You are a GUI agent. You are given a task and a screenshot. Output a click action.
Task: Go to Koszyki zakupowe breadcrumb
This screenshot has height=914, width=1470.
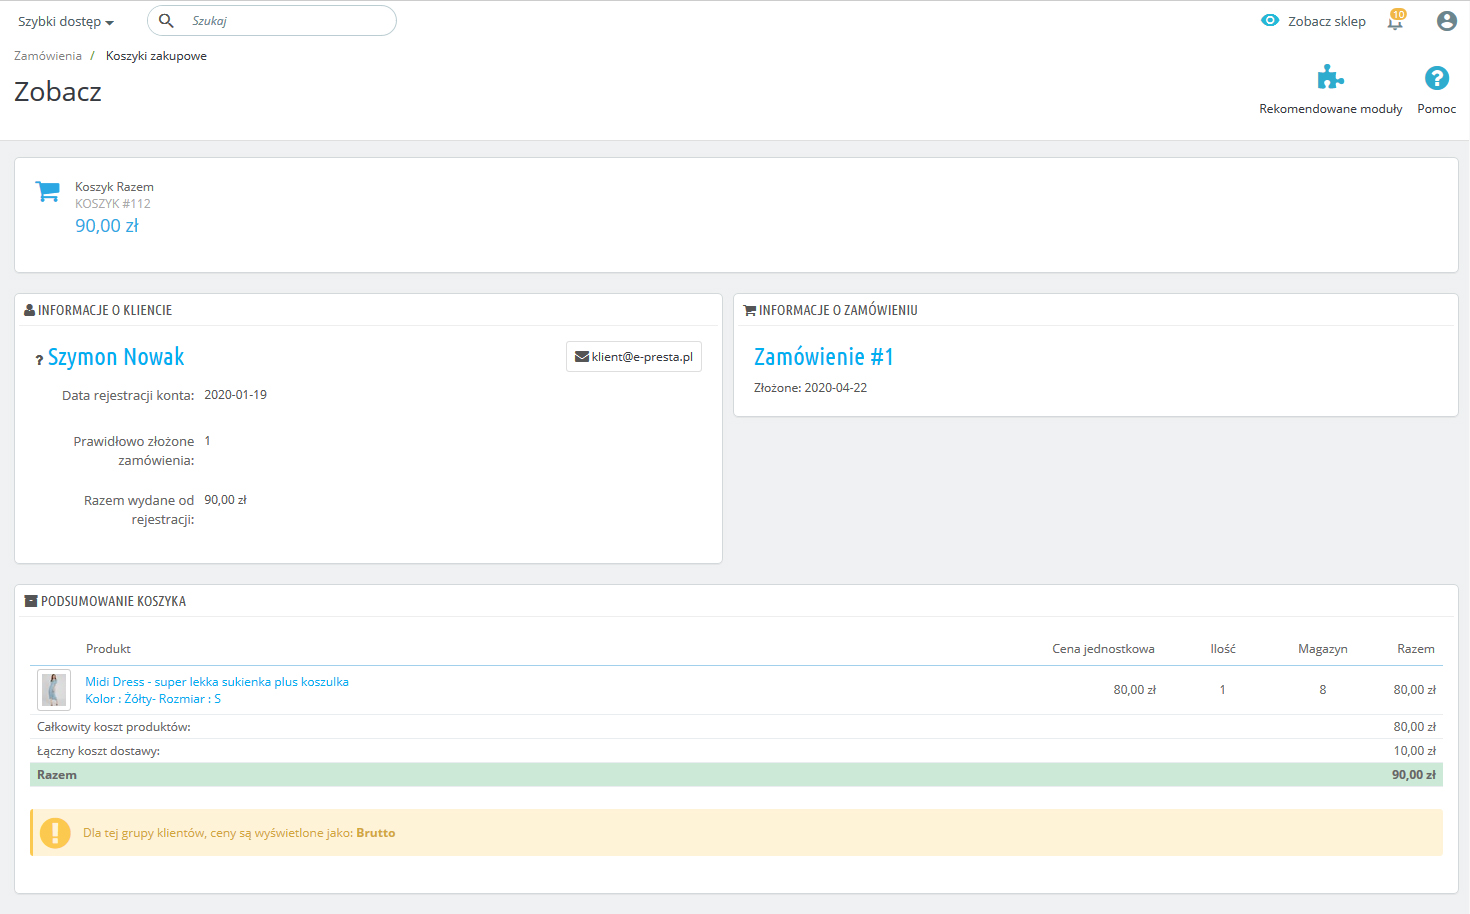tap(156, 56)
